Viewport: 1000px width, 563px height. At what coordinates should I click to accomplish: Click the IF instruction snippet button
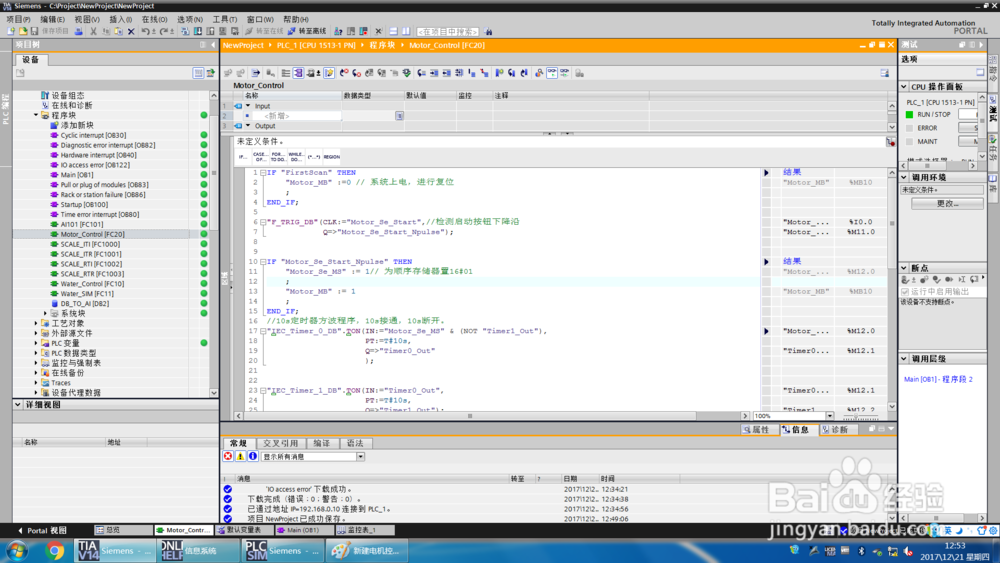click(243, 157)
